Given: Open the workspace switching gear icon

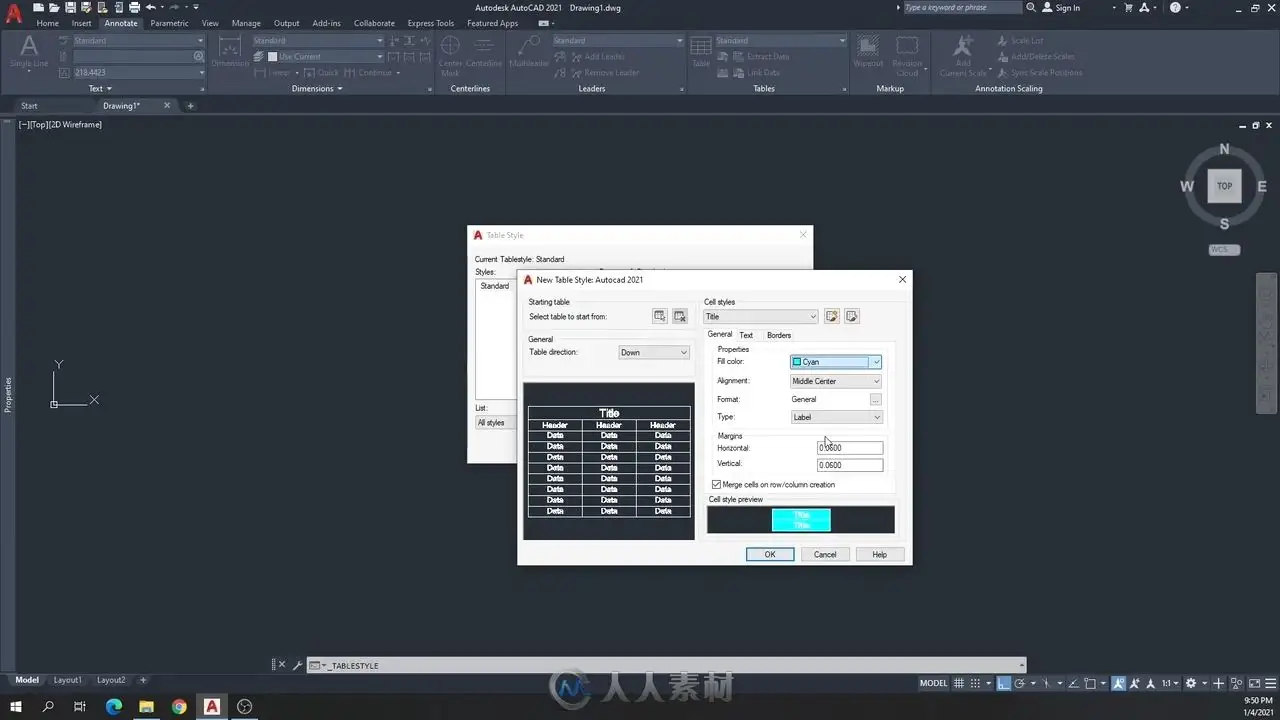Looking at the screenshot, I should click(1190, 683).
